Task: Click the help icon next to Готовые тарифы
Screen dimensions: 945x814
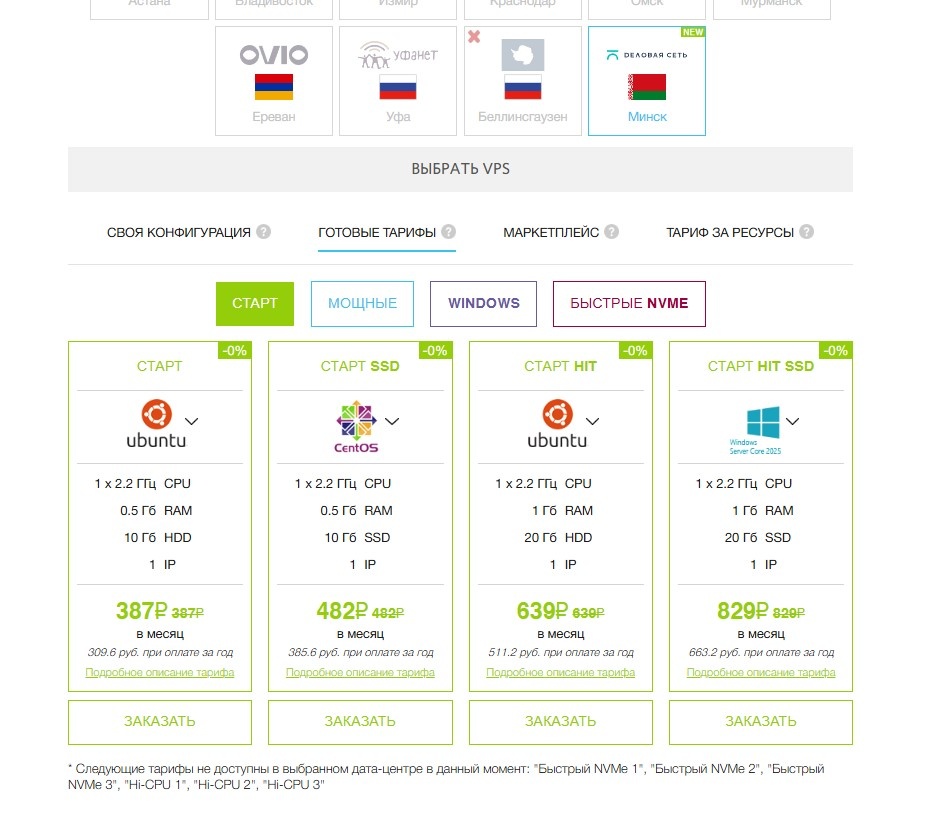Action: click(x=449, y=232)
